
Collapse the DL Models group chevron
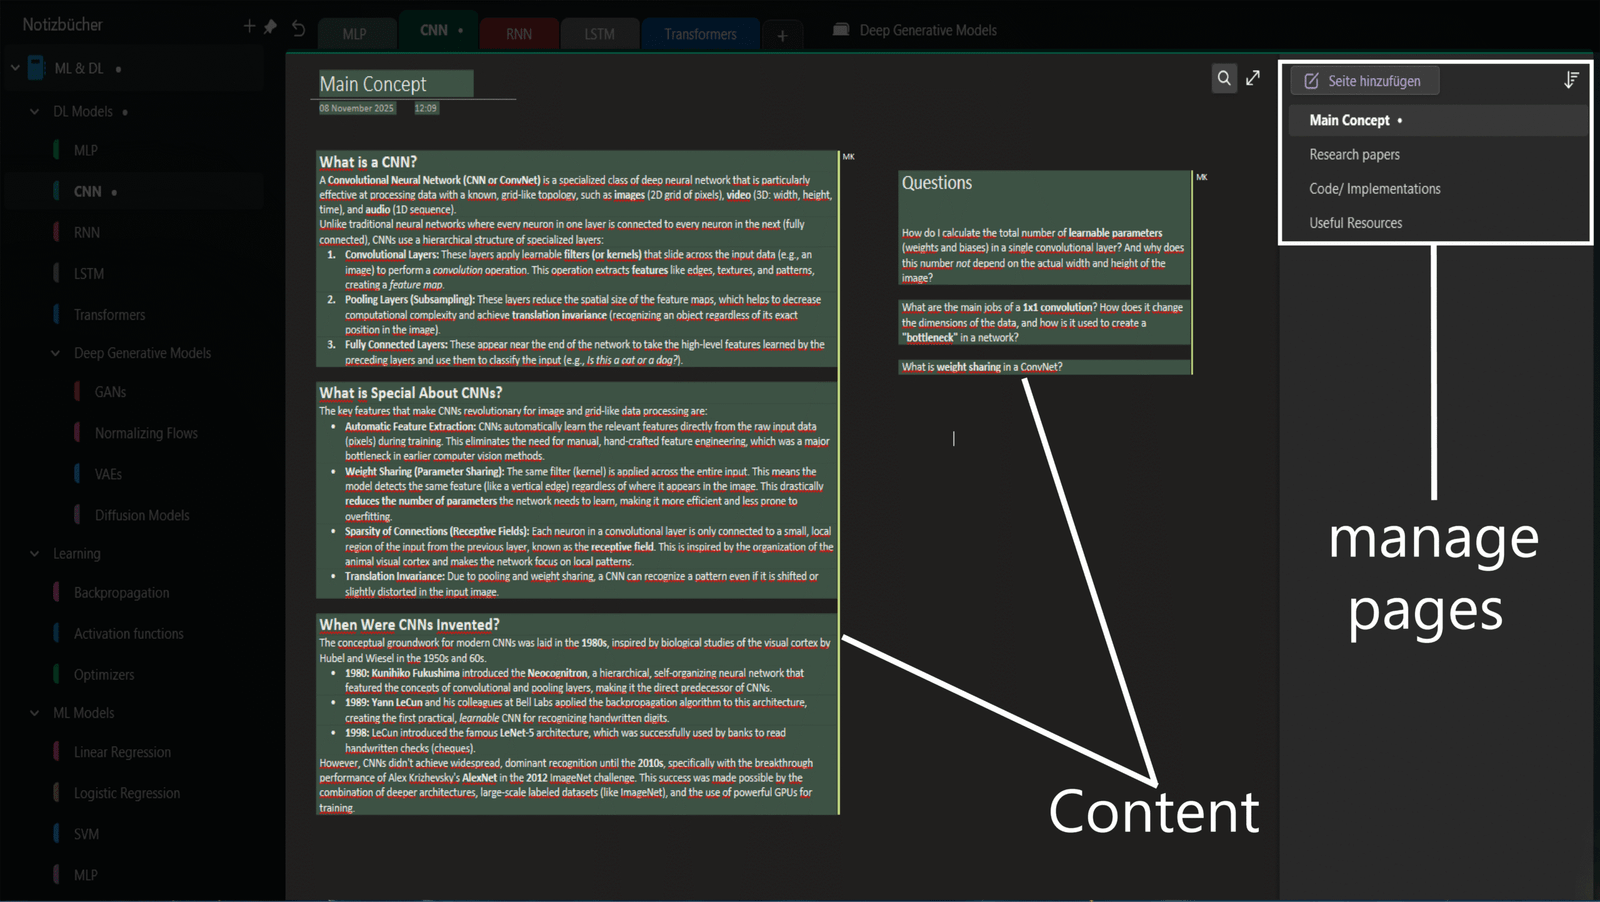(x=35, y=111)
